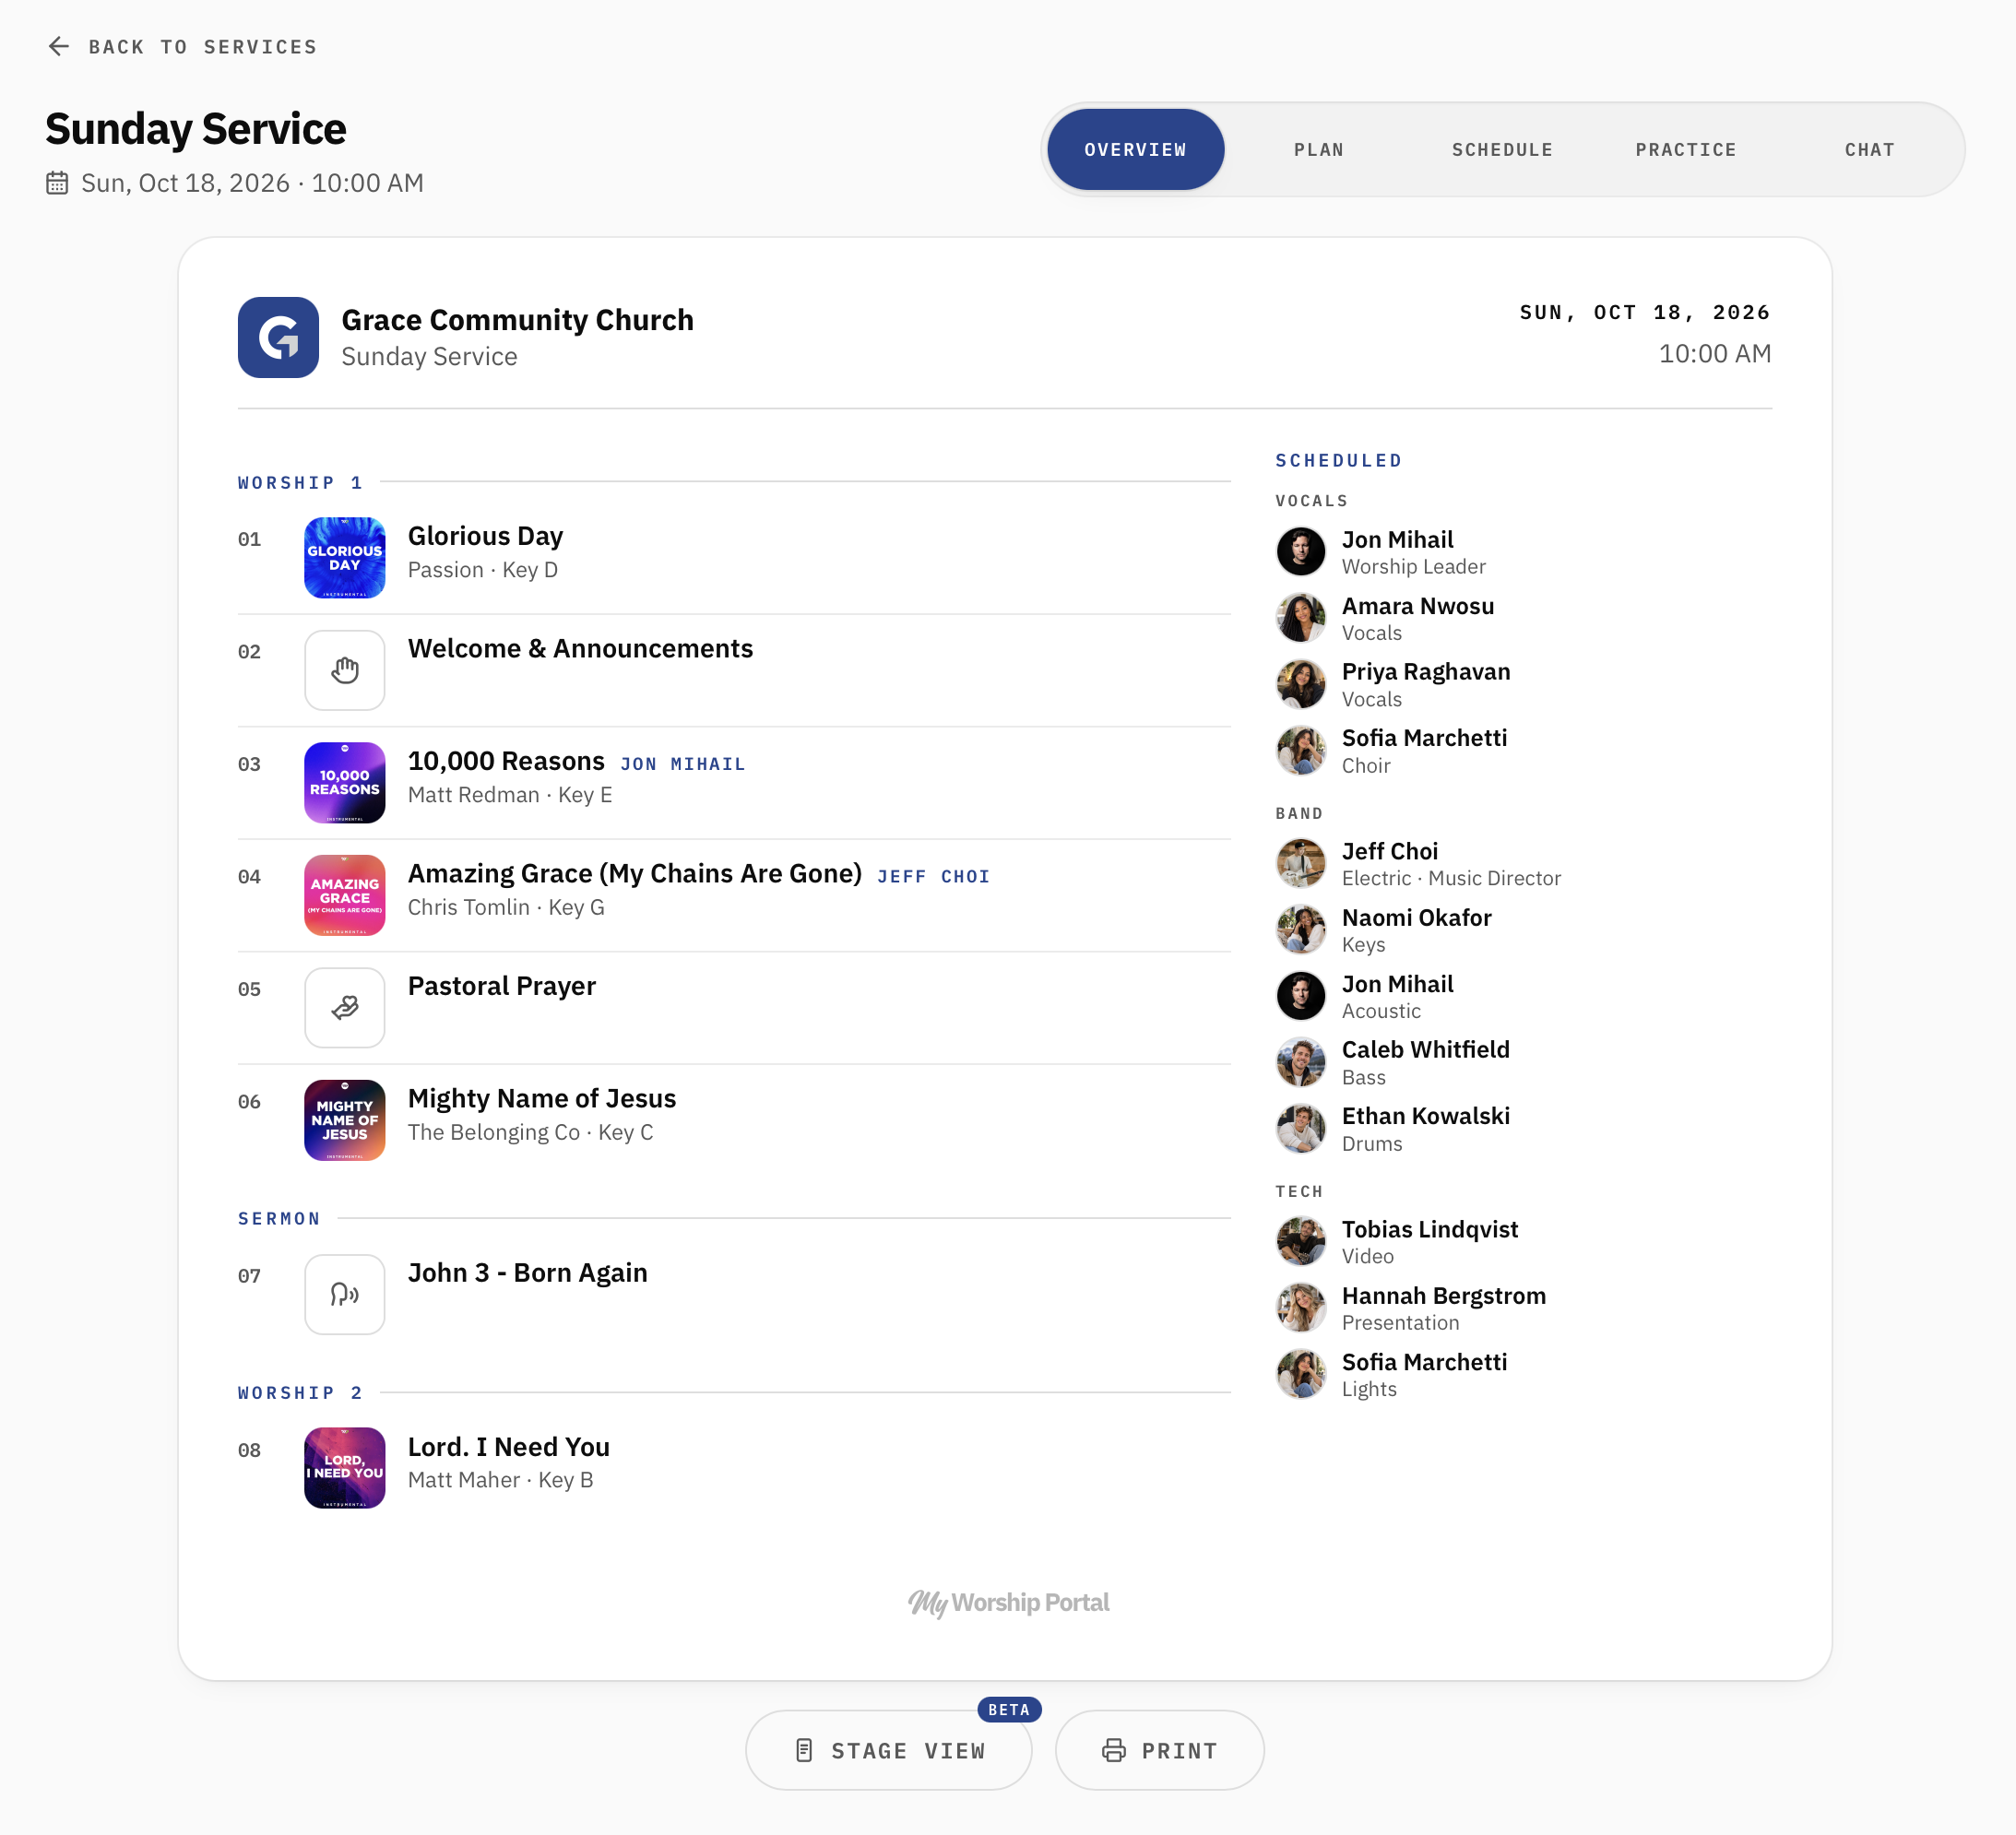This screenshot has height=1835, width=2016.
Task: Click Jon Mihail Worship Leader avatar
Action: 1301,551
